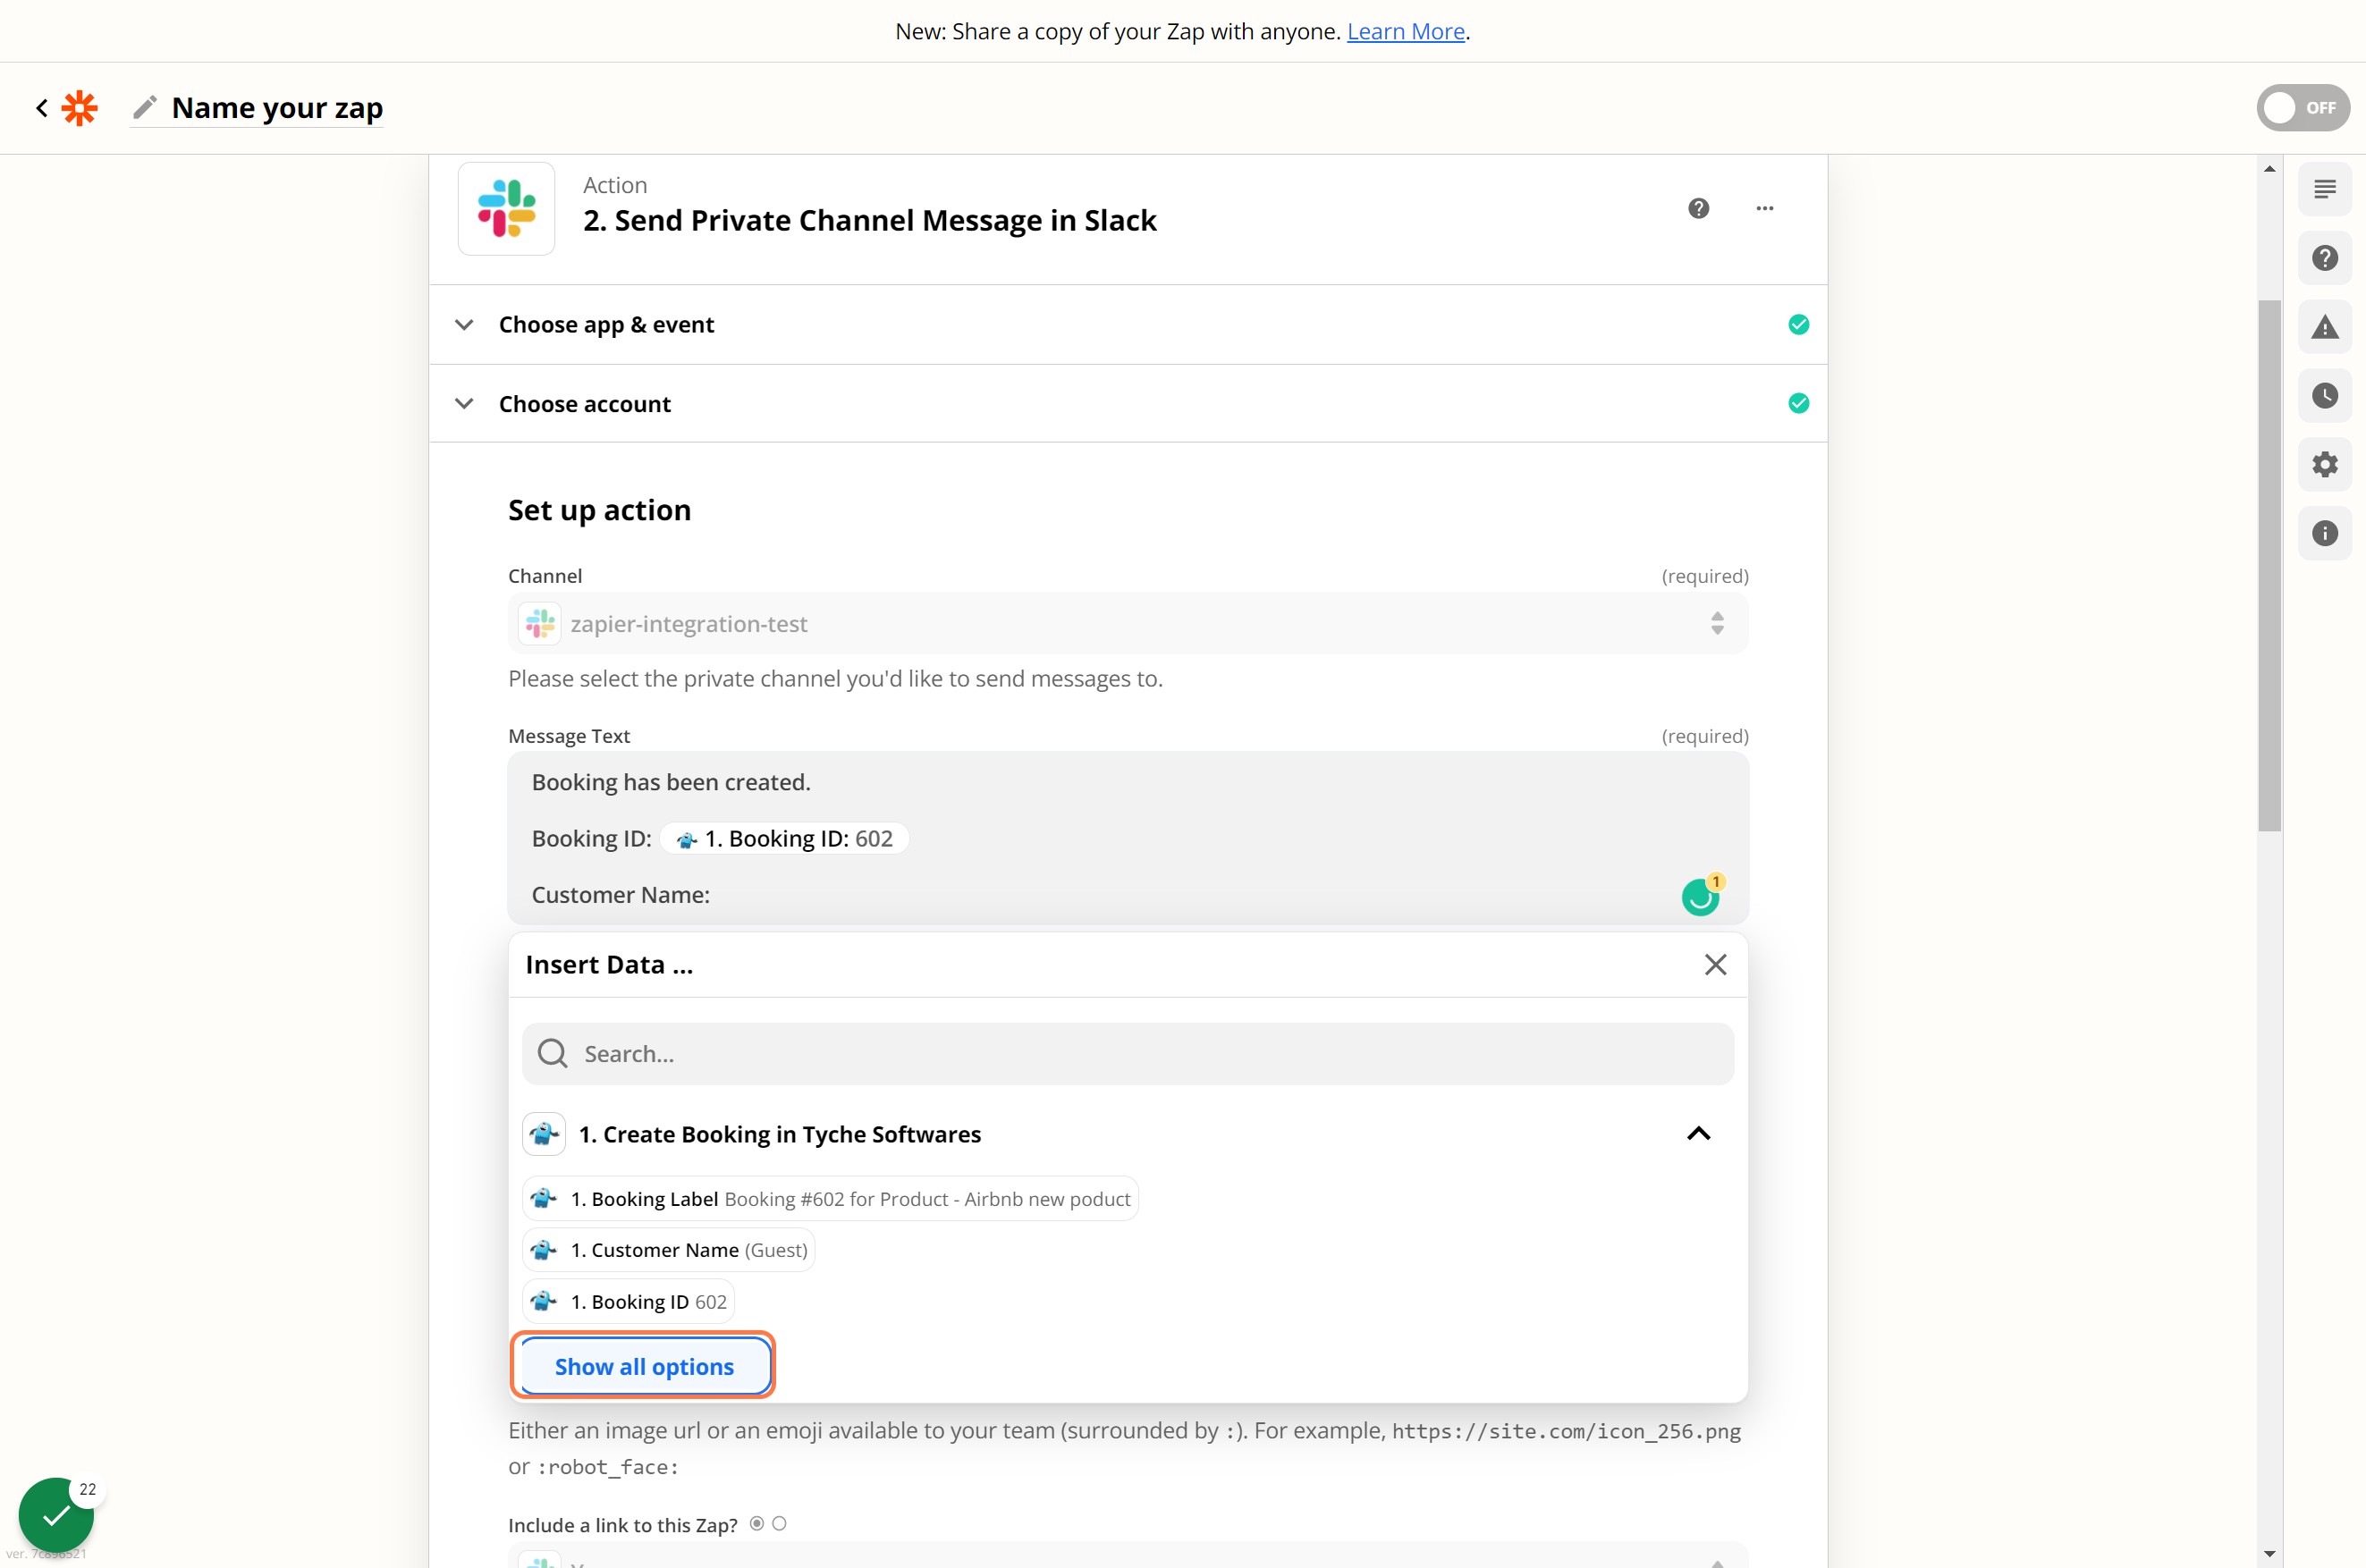The image size is (2366, 1568).
Task: Click the scrollbar down arrow
Action: point(2269,1554)
